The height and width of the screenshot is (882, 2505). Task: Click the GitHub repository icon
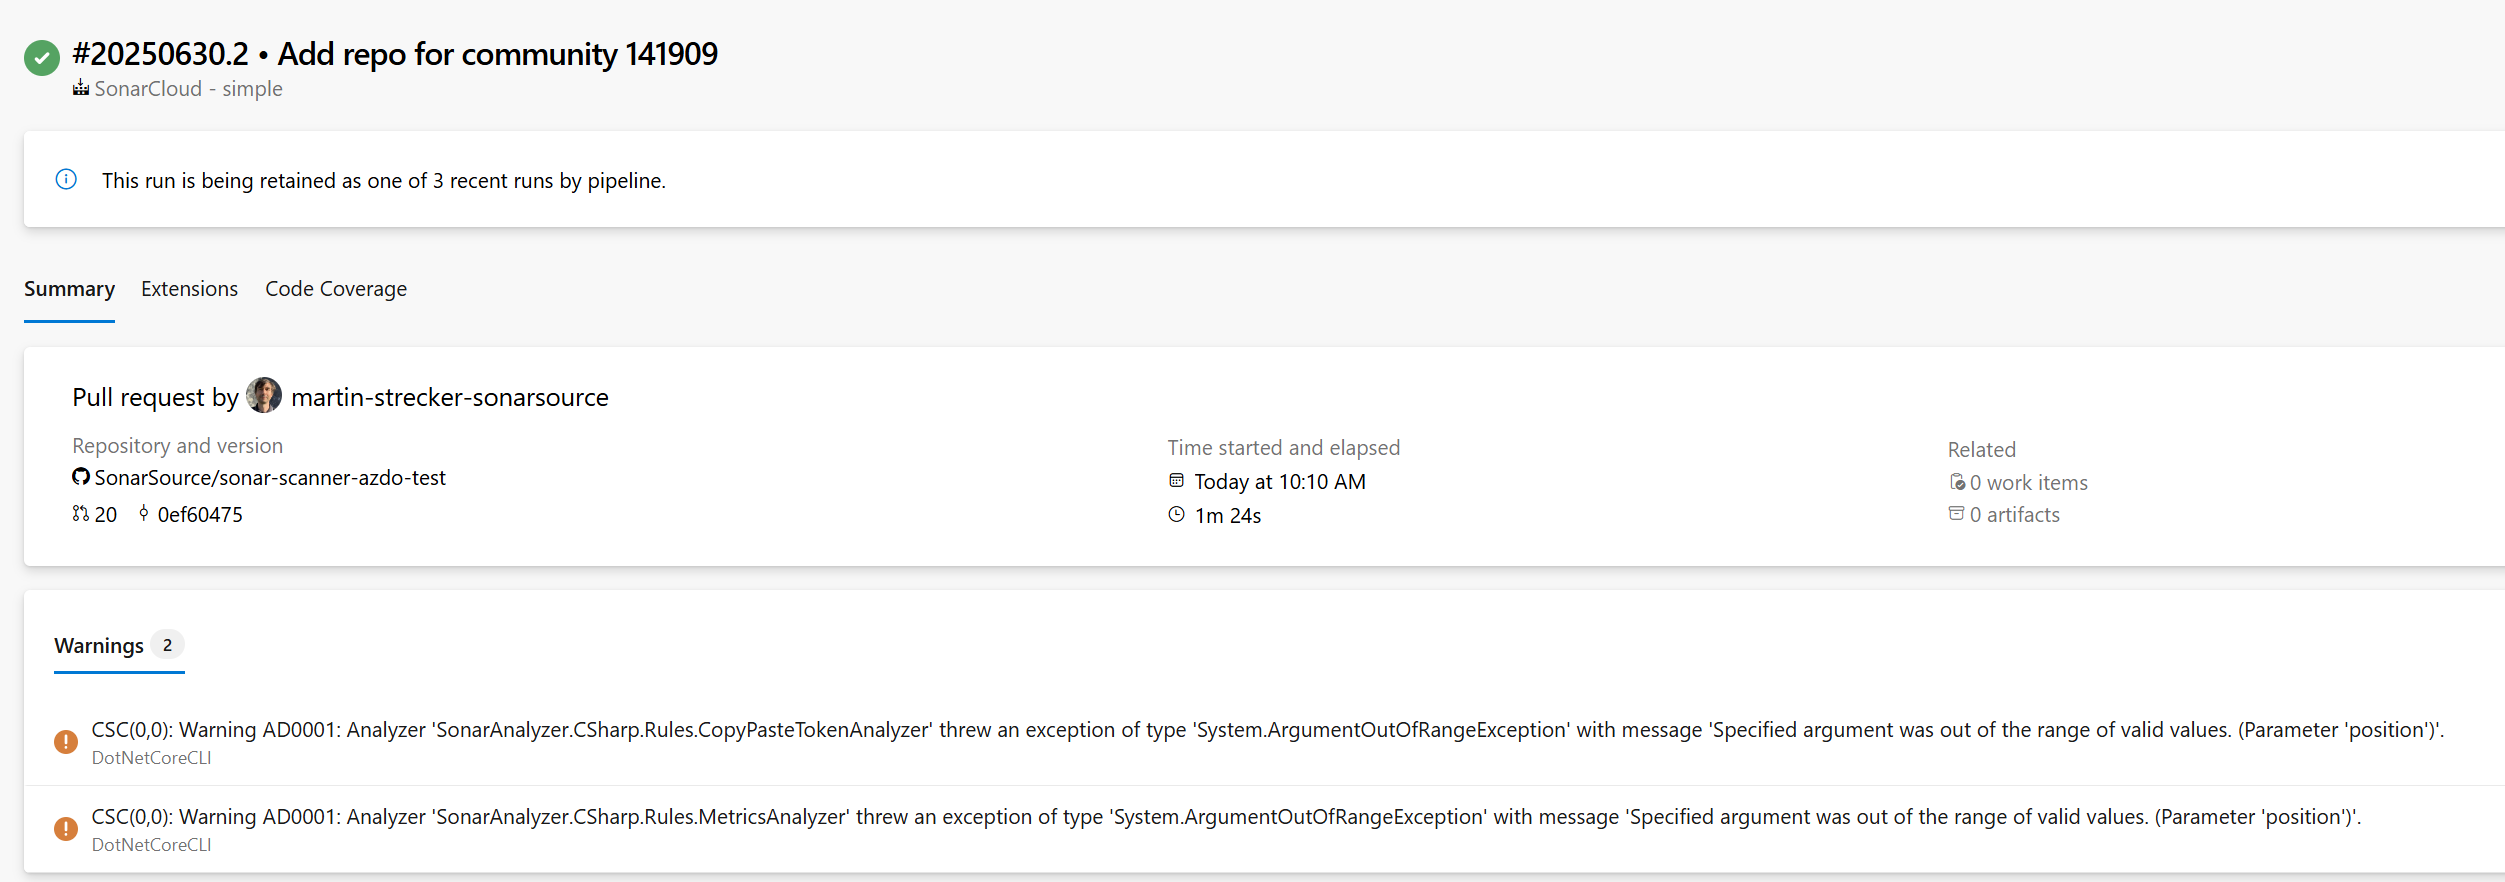point(81,477)
